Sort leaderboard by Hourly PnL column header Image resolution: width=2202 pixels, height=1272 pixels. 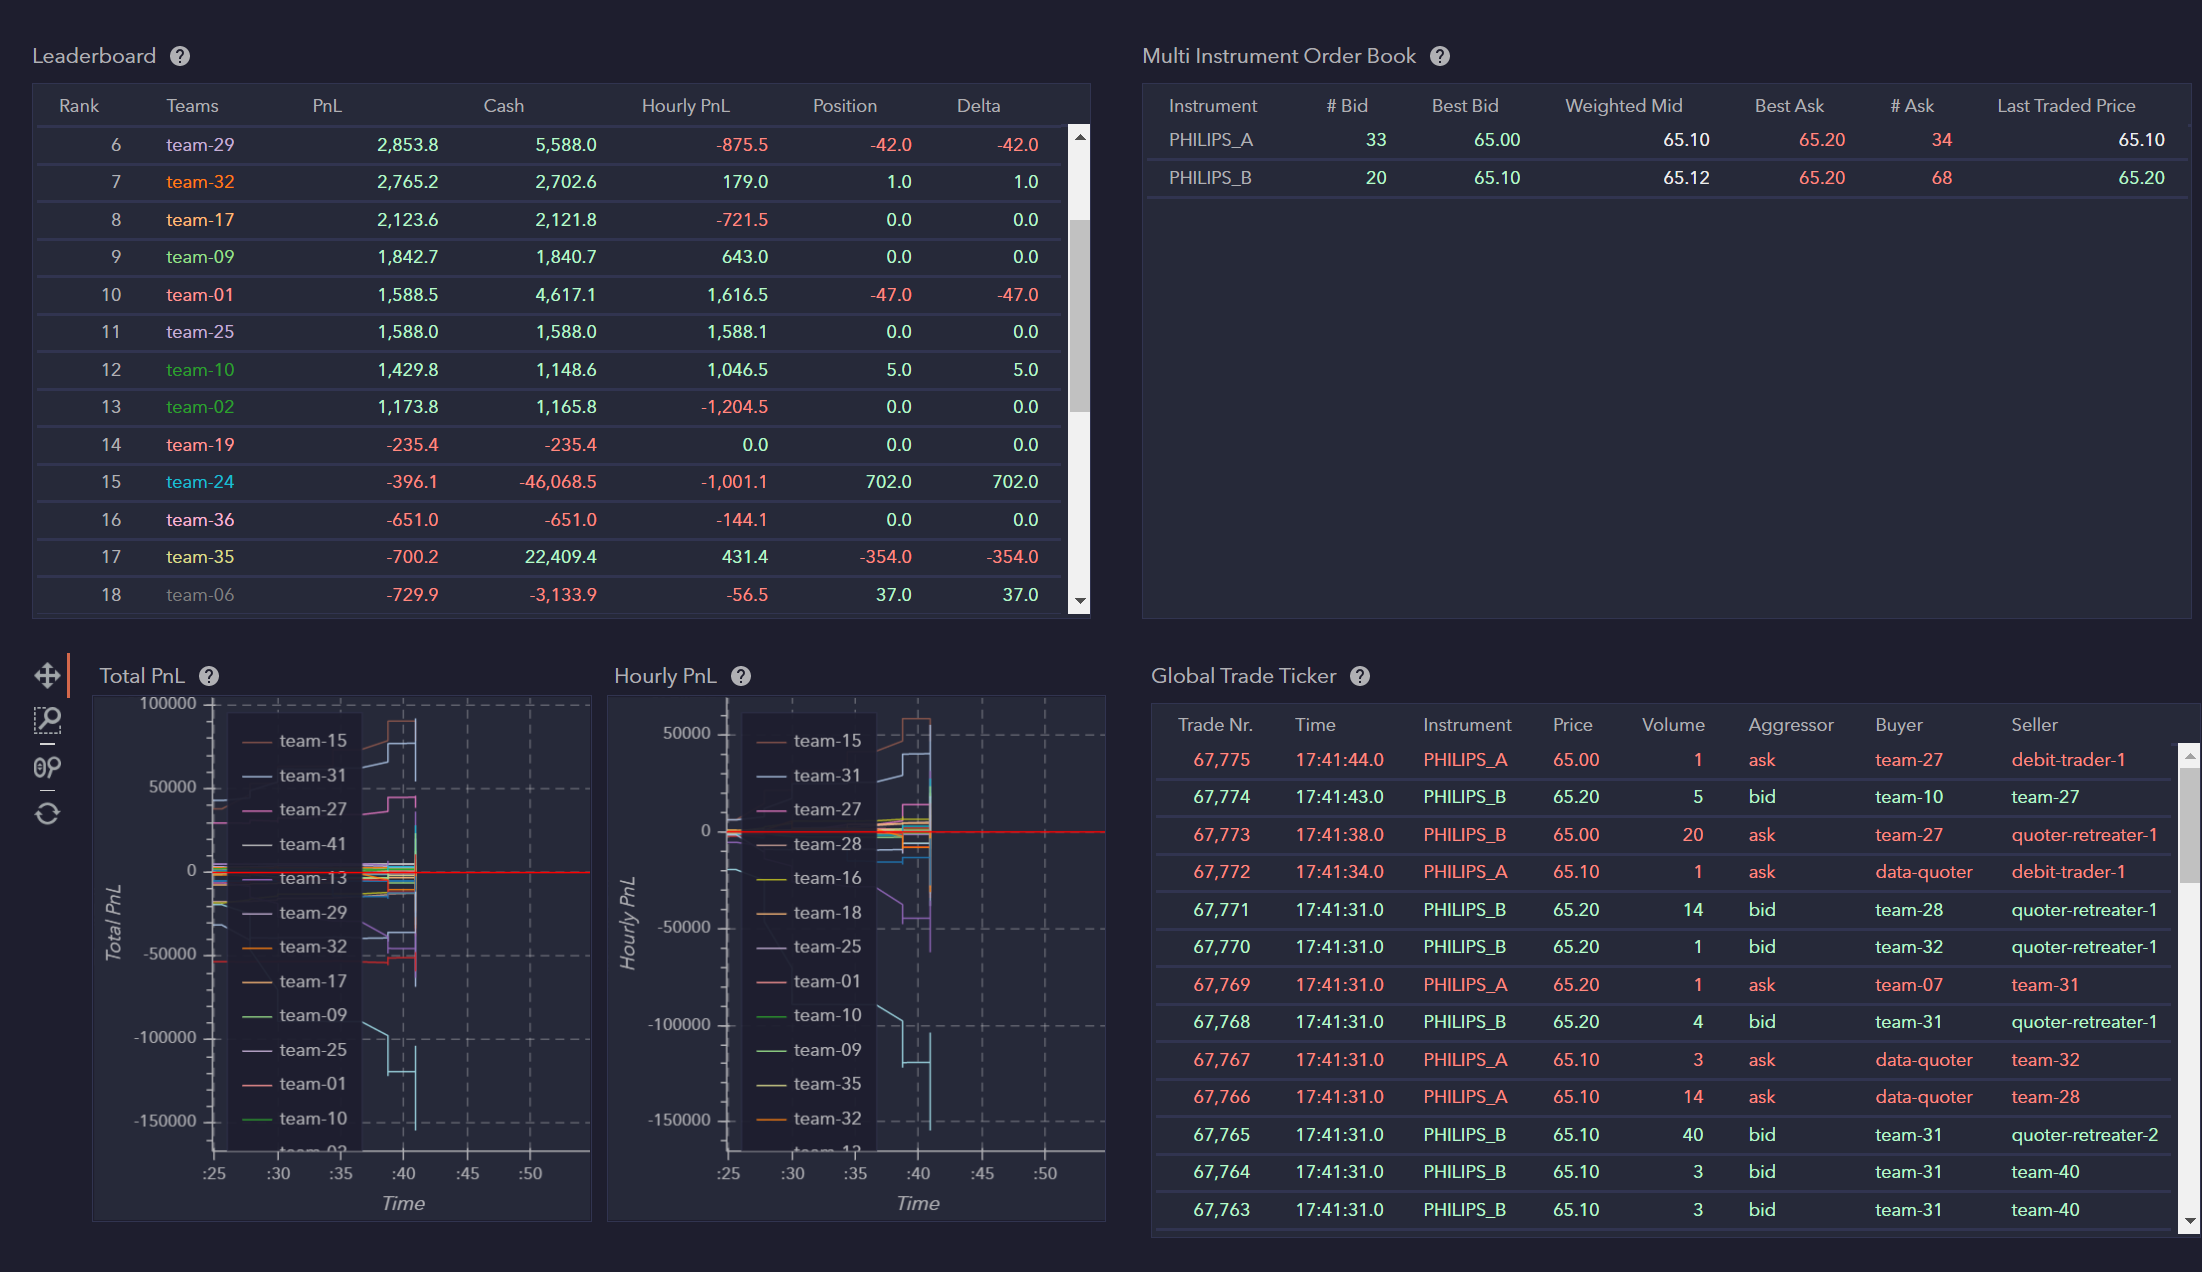pyautogui.click(x=685, y=106)
